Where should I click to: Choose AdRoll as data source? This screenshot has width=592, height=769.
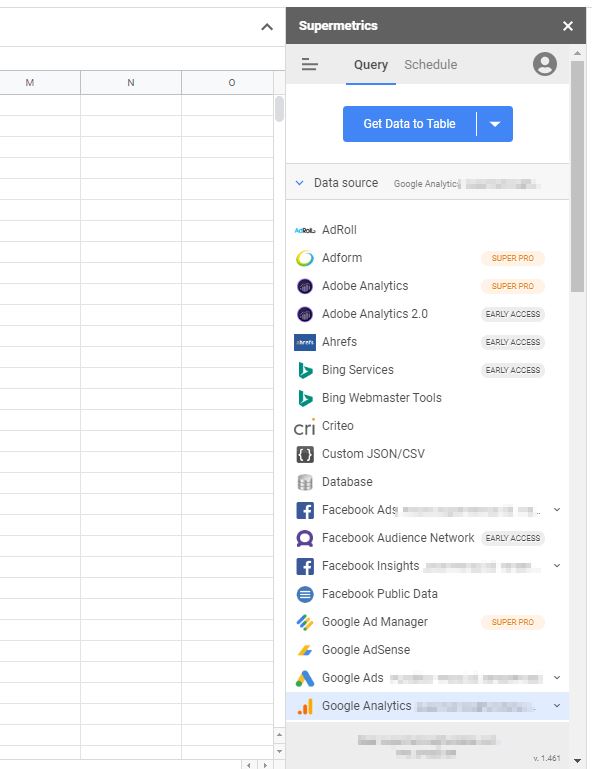click(427, 230)
